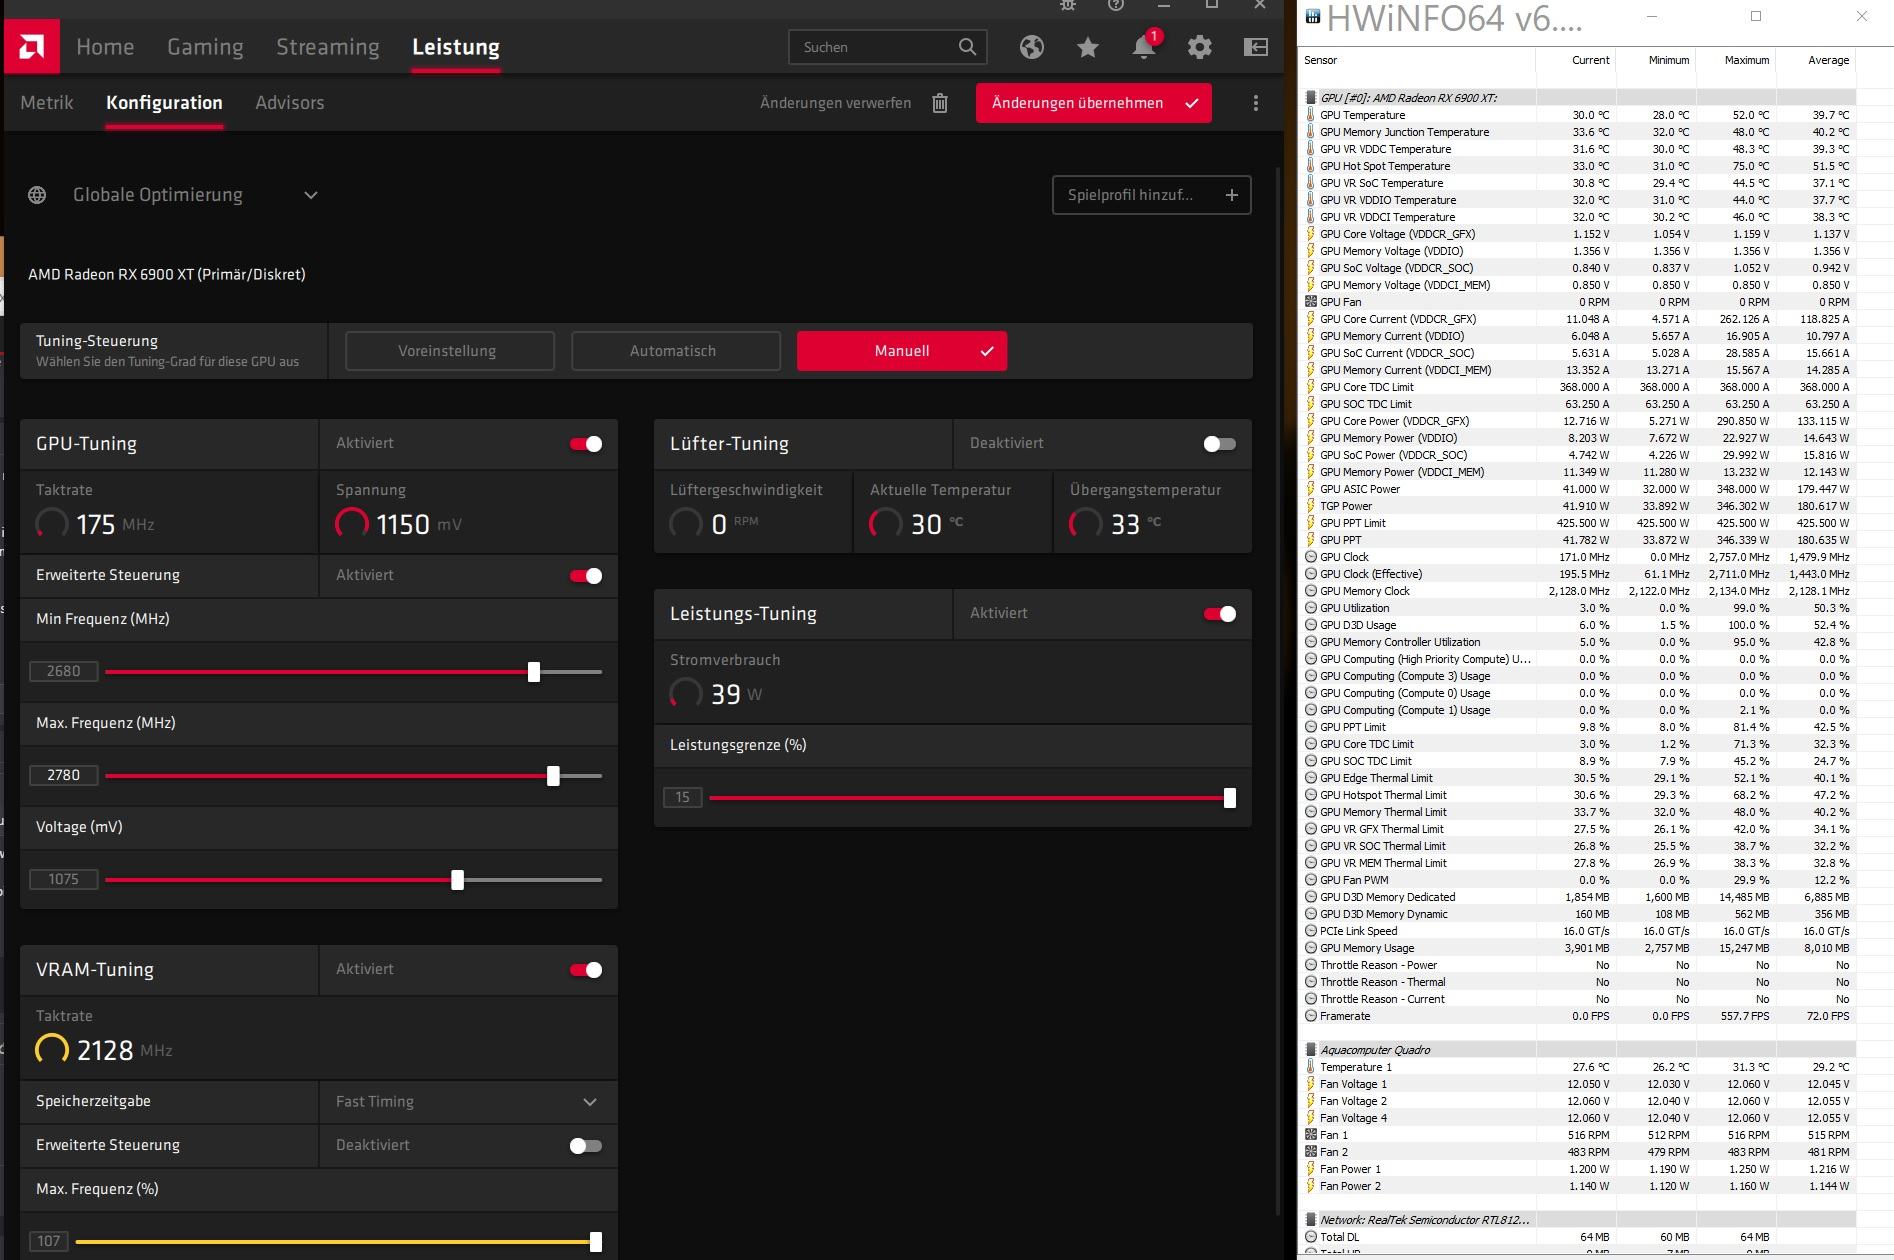Select the Manuell tuning mode
Image resolution: width=1894 pixels, height=1260 pixels.
(902, 351)
